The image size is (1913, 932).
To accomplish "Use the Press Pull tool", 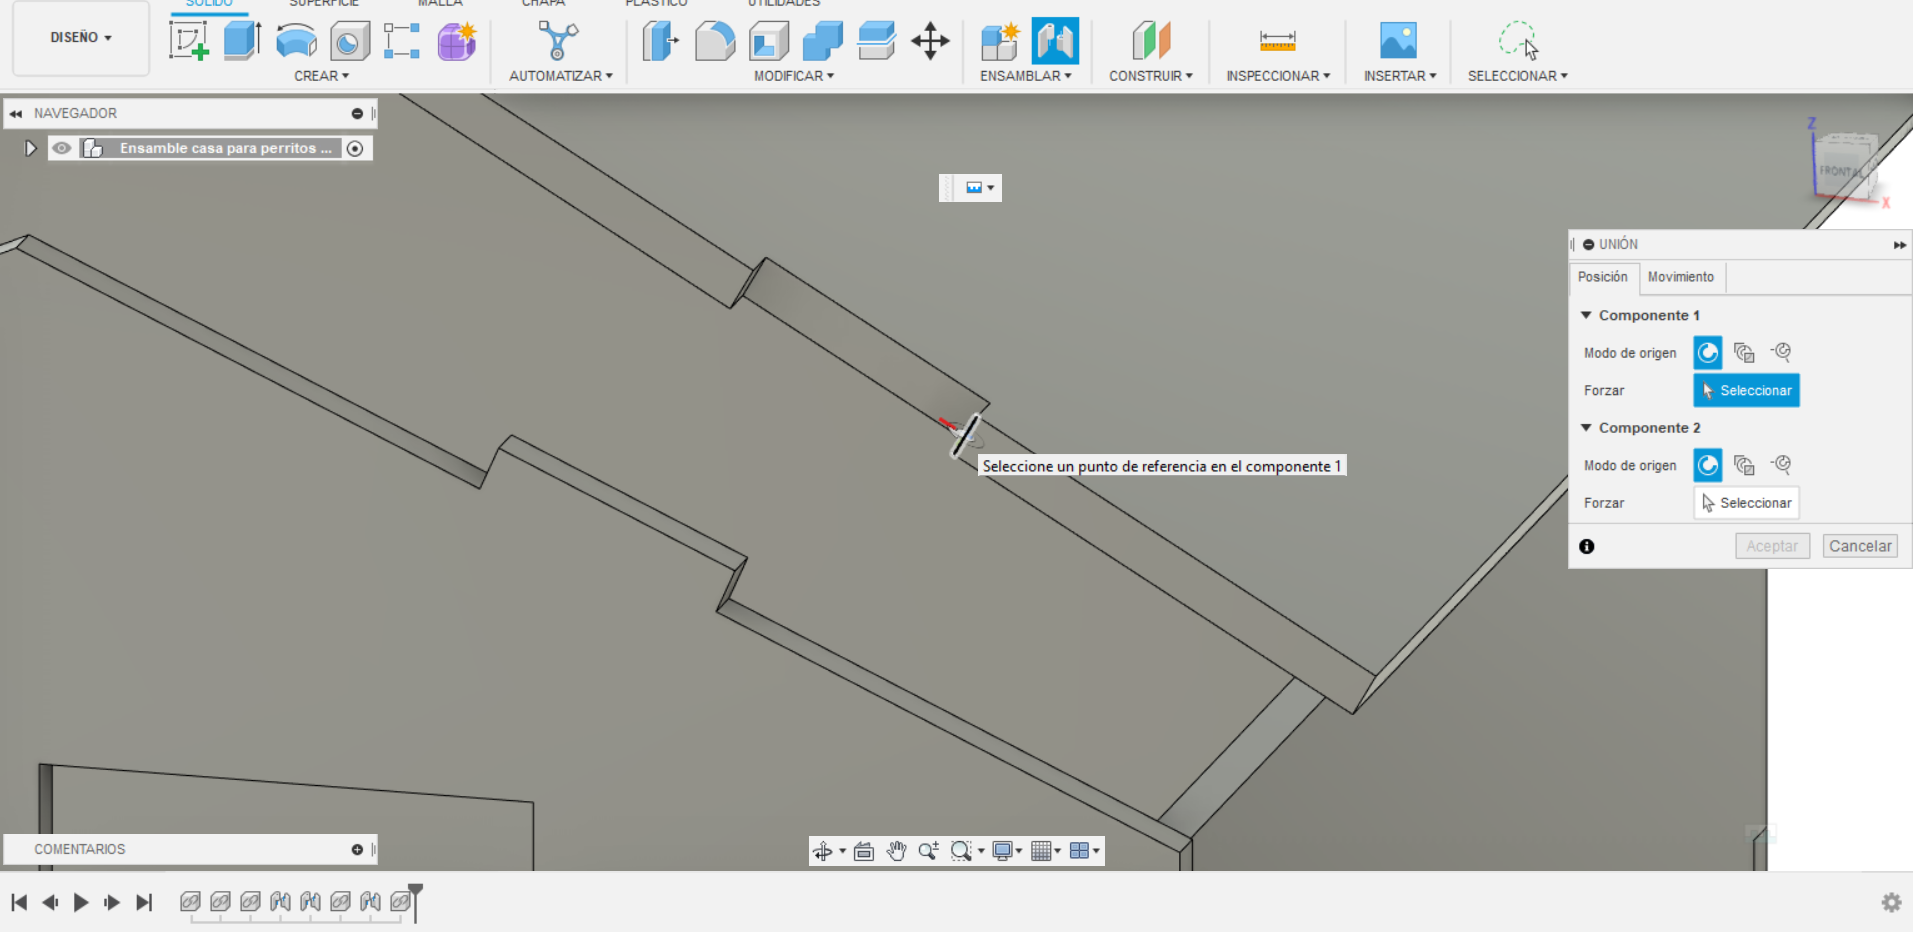I will click(661, 41).
